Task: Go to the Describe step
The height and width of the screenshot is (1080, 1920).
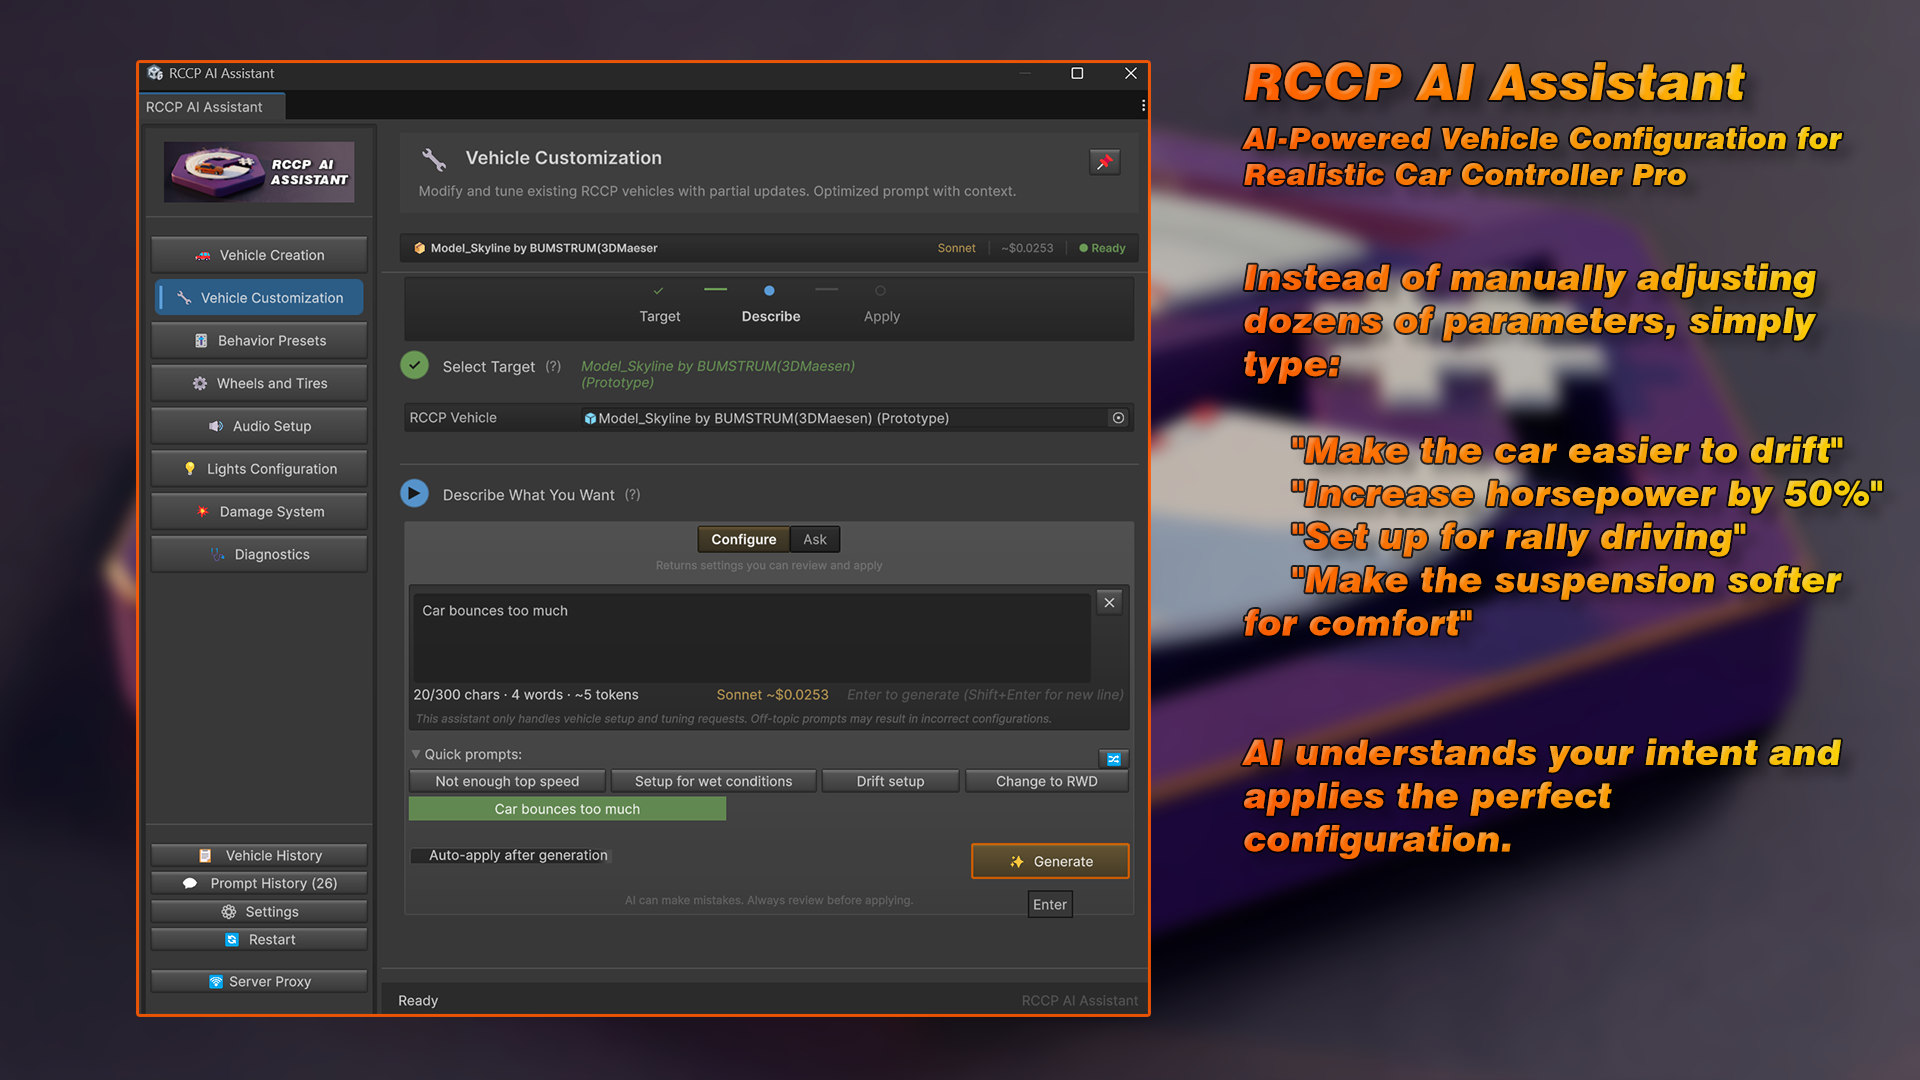Action: click(770, 306)
